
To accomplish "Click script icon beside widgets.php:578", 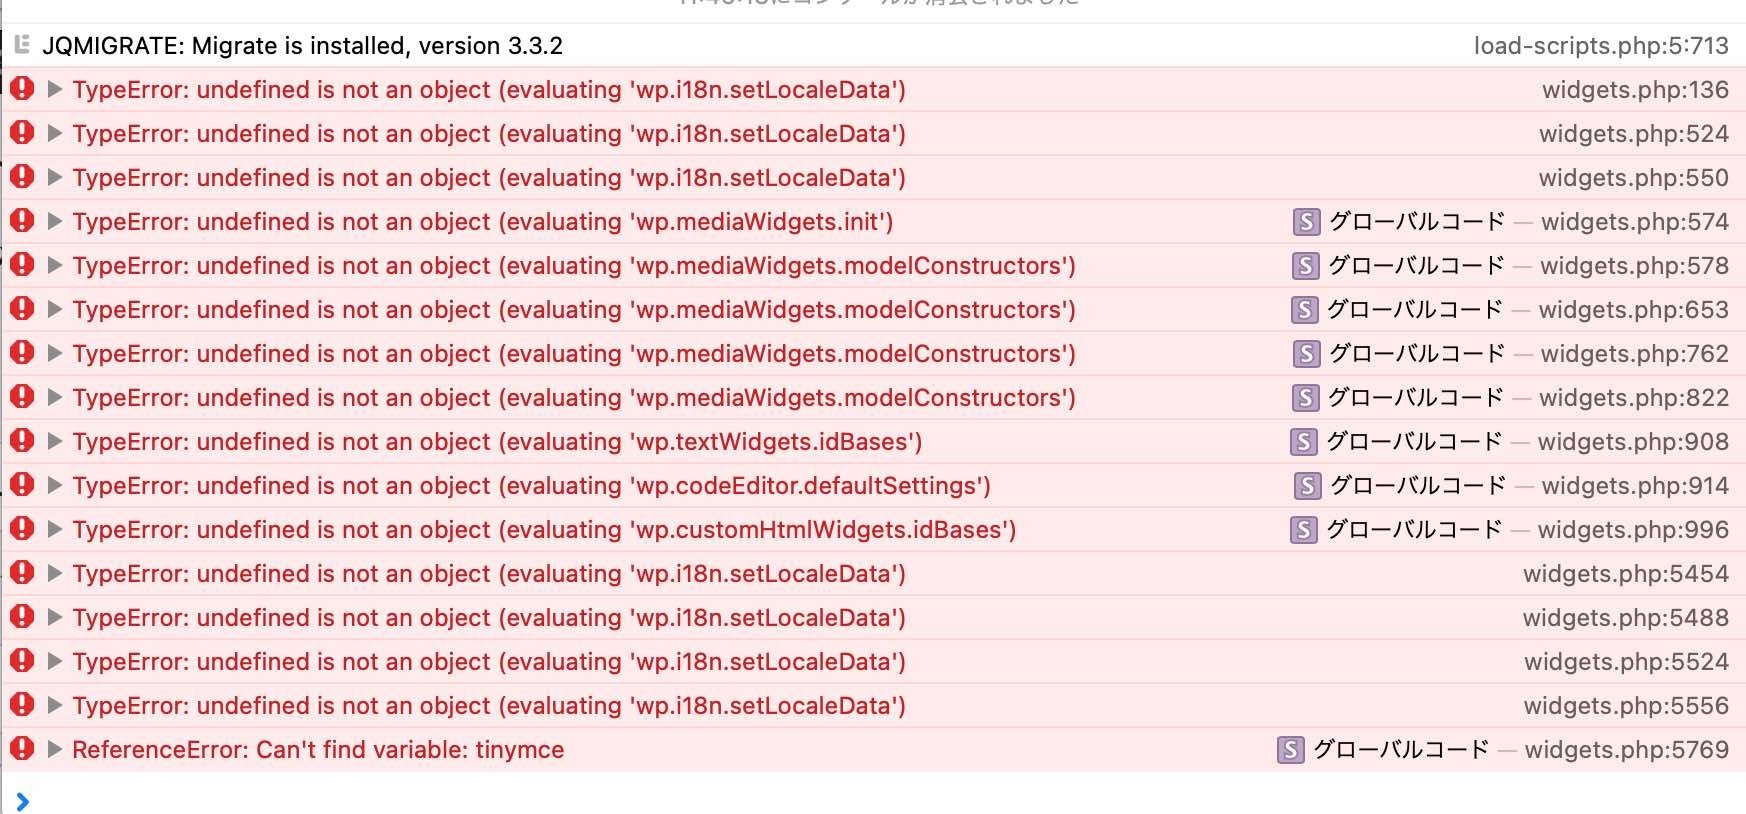I will pos(1305,266).
